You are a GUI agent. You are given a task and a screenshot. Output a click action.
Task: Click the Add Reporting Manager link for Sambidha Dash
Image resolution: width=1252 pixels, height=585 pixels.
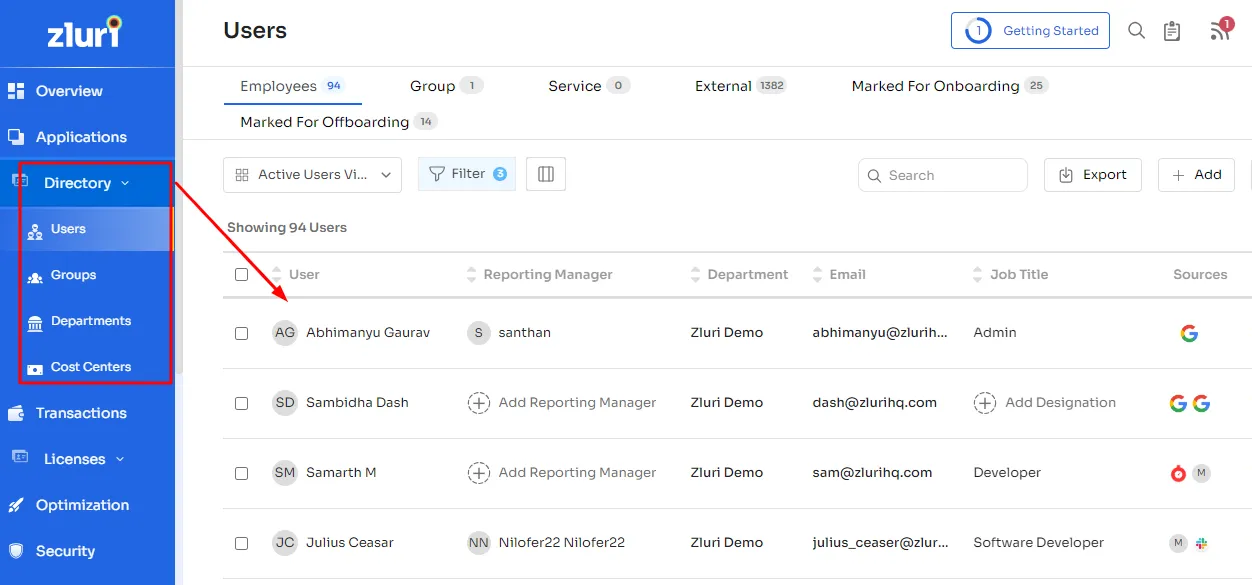tap(577, 403)
